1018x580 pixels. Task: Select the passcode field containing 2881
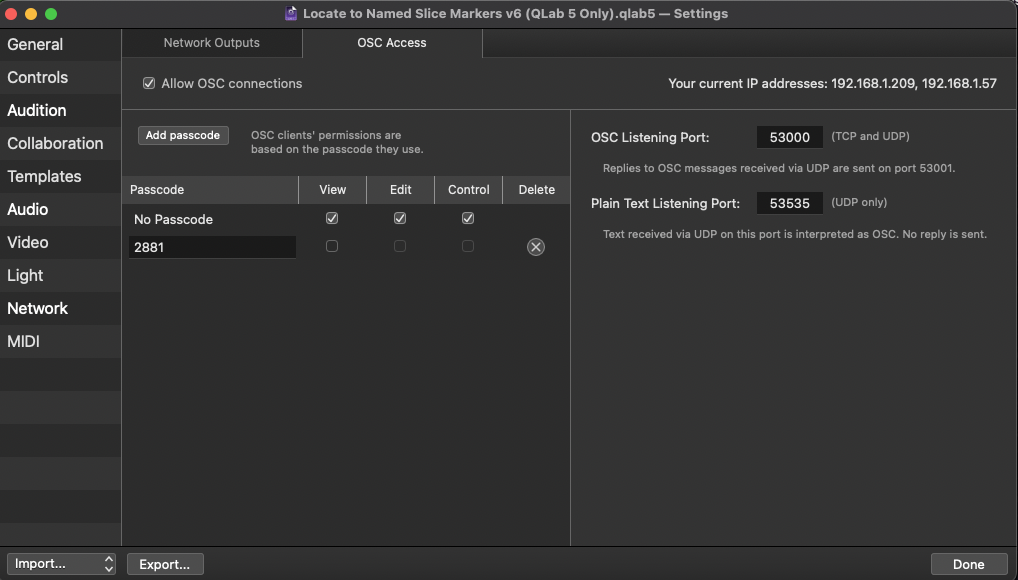point(211,246)
